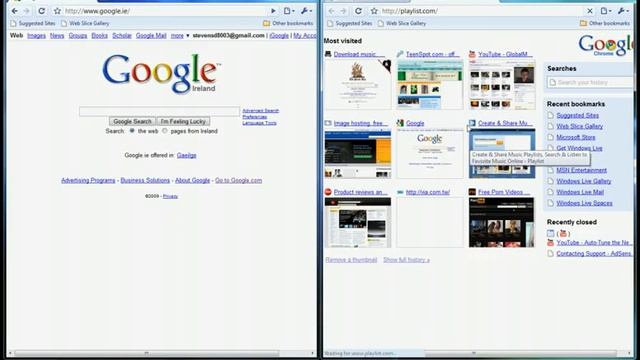Click Go arrow in Google.ie window
The height and width of the screenshot is (360, 640).
[273, 11]
